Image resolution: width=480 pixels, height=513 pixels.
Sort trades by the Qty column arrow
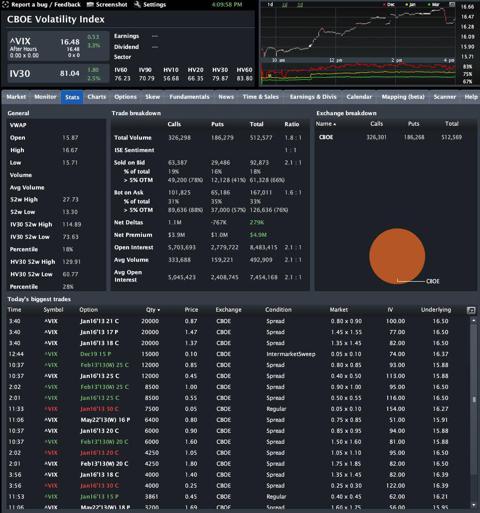click(x=158, y=310)
